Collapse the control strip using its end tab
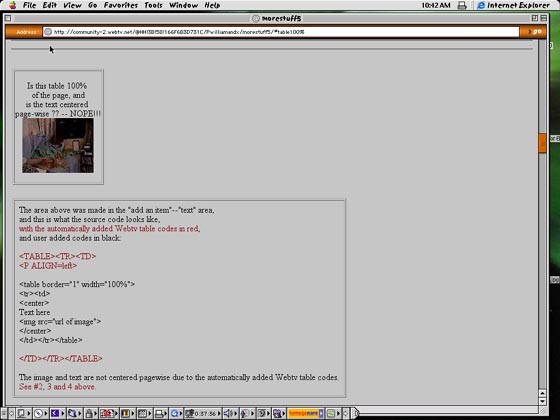Image resolution: width=560 pixels, height=420 pixels. click(x=355, y=414)
